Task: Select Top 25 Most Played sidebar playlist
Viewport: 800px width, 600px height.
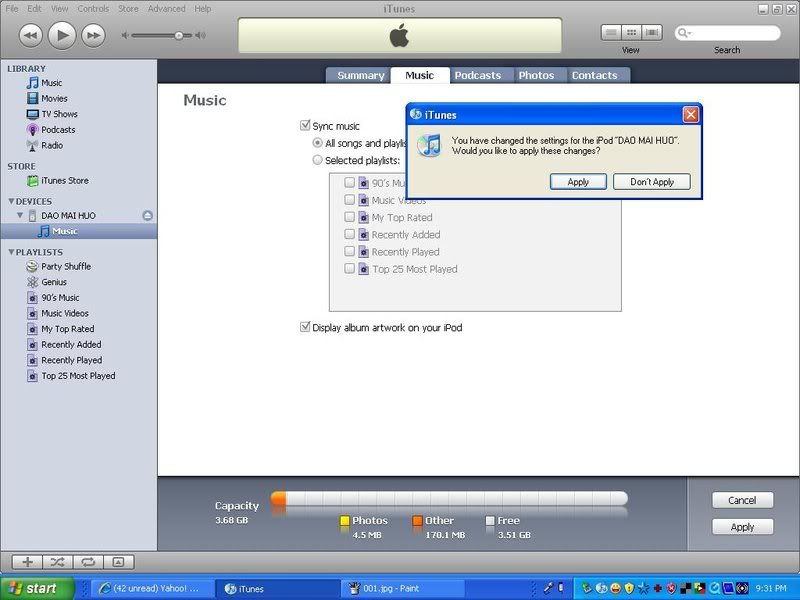Action: pyautogui.click(x=78, y=376)
